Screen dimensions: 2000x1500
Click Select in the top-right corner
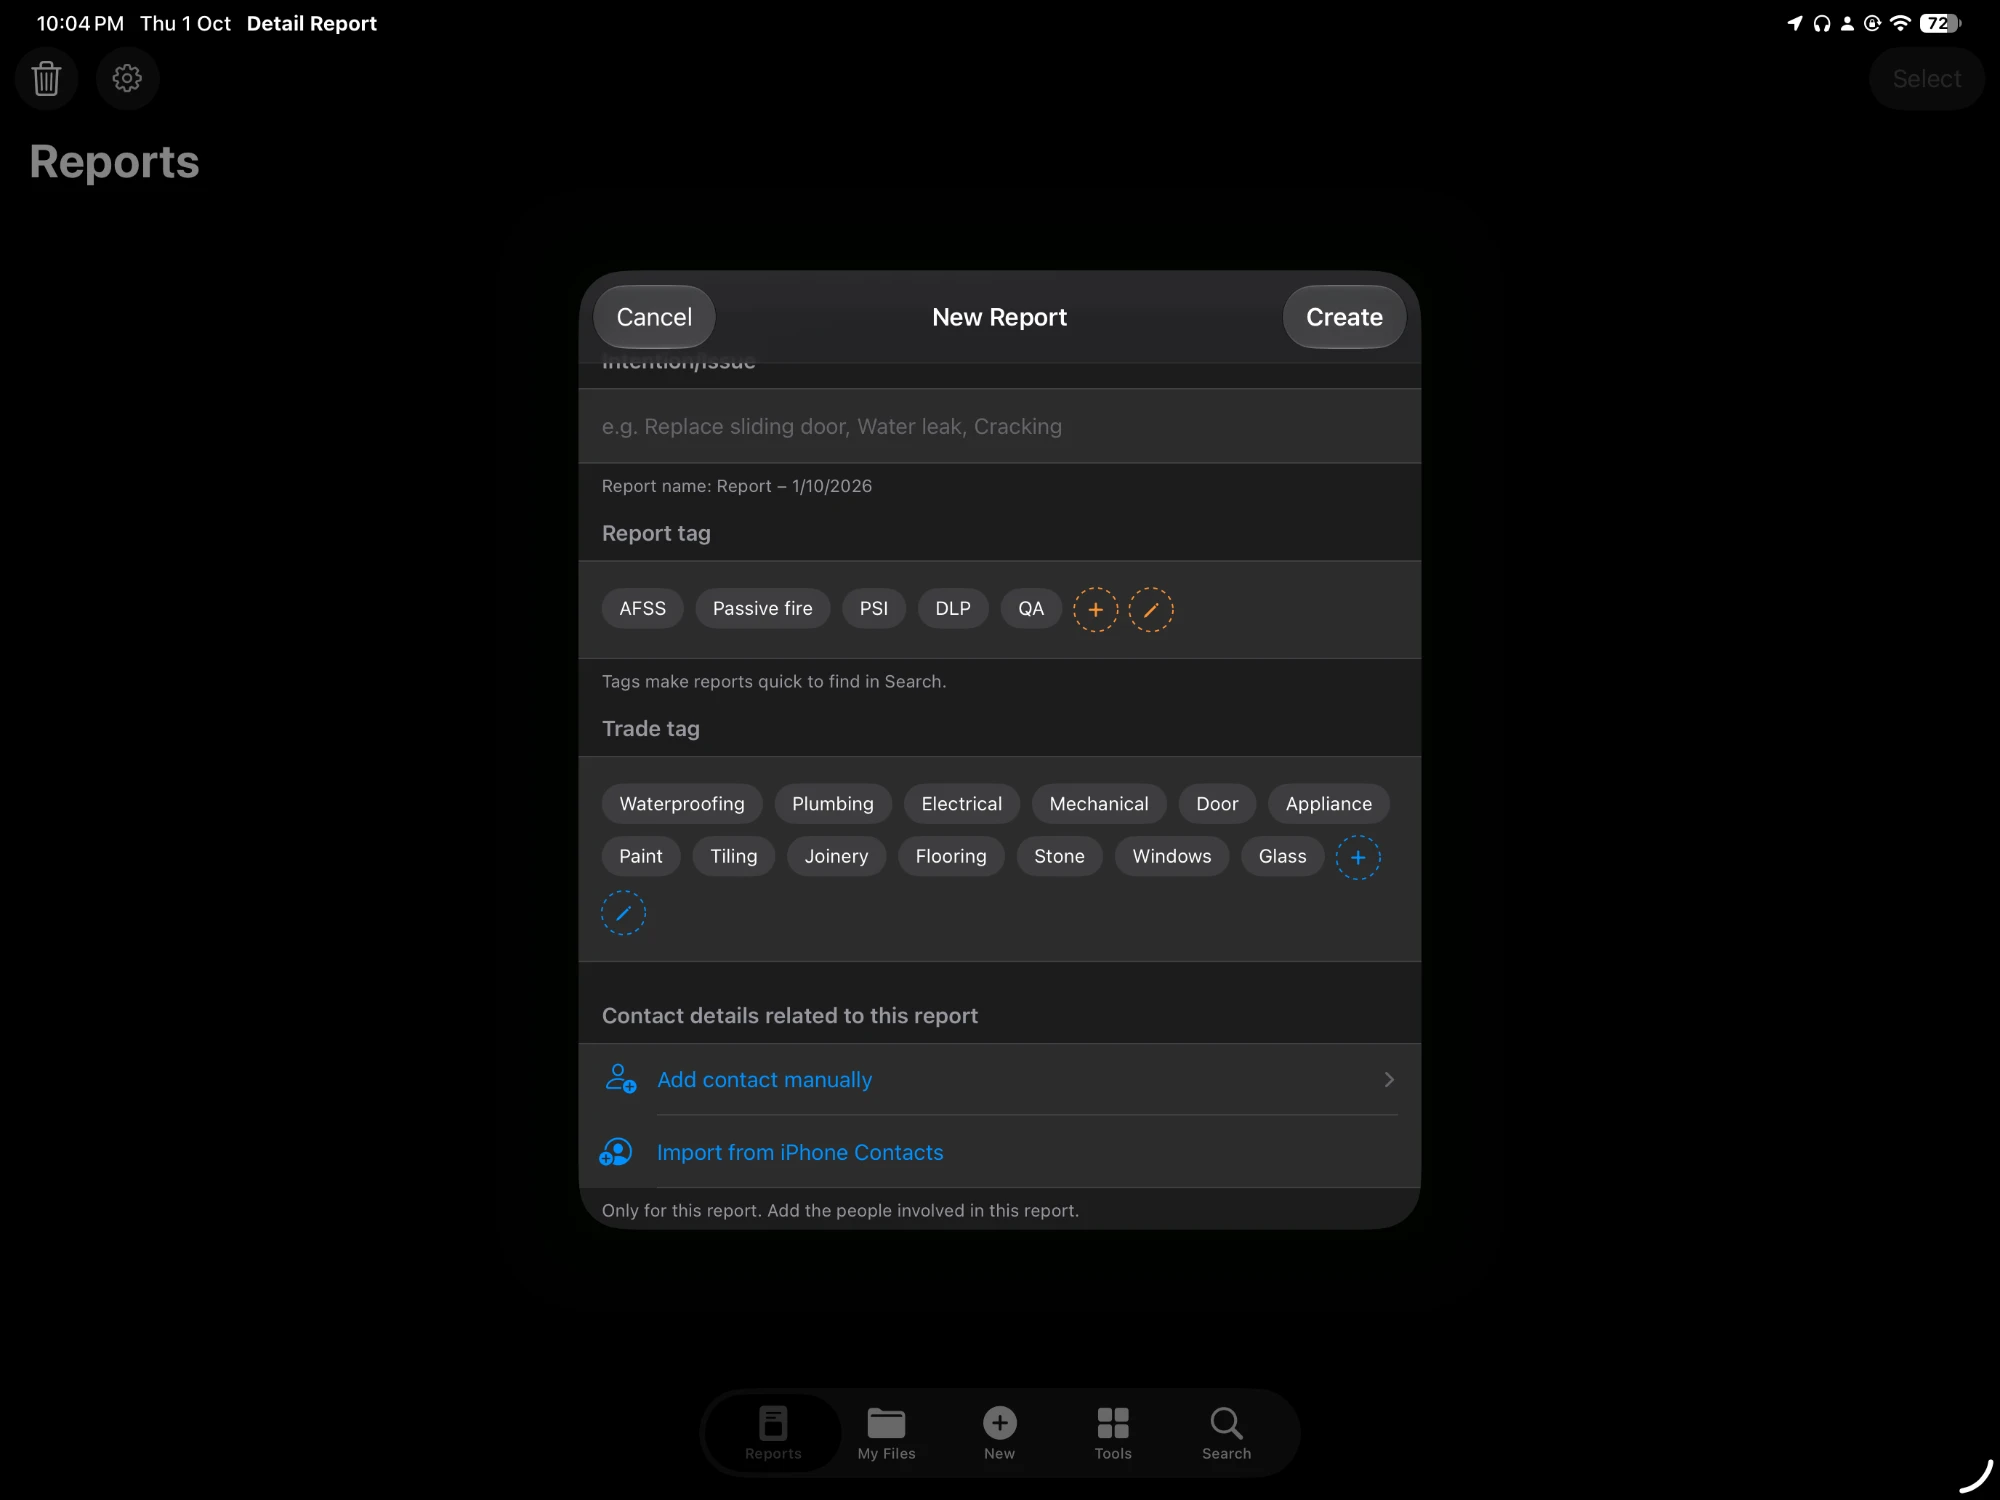tap(1926, 79)
